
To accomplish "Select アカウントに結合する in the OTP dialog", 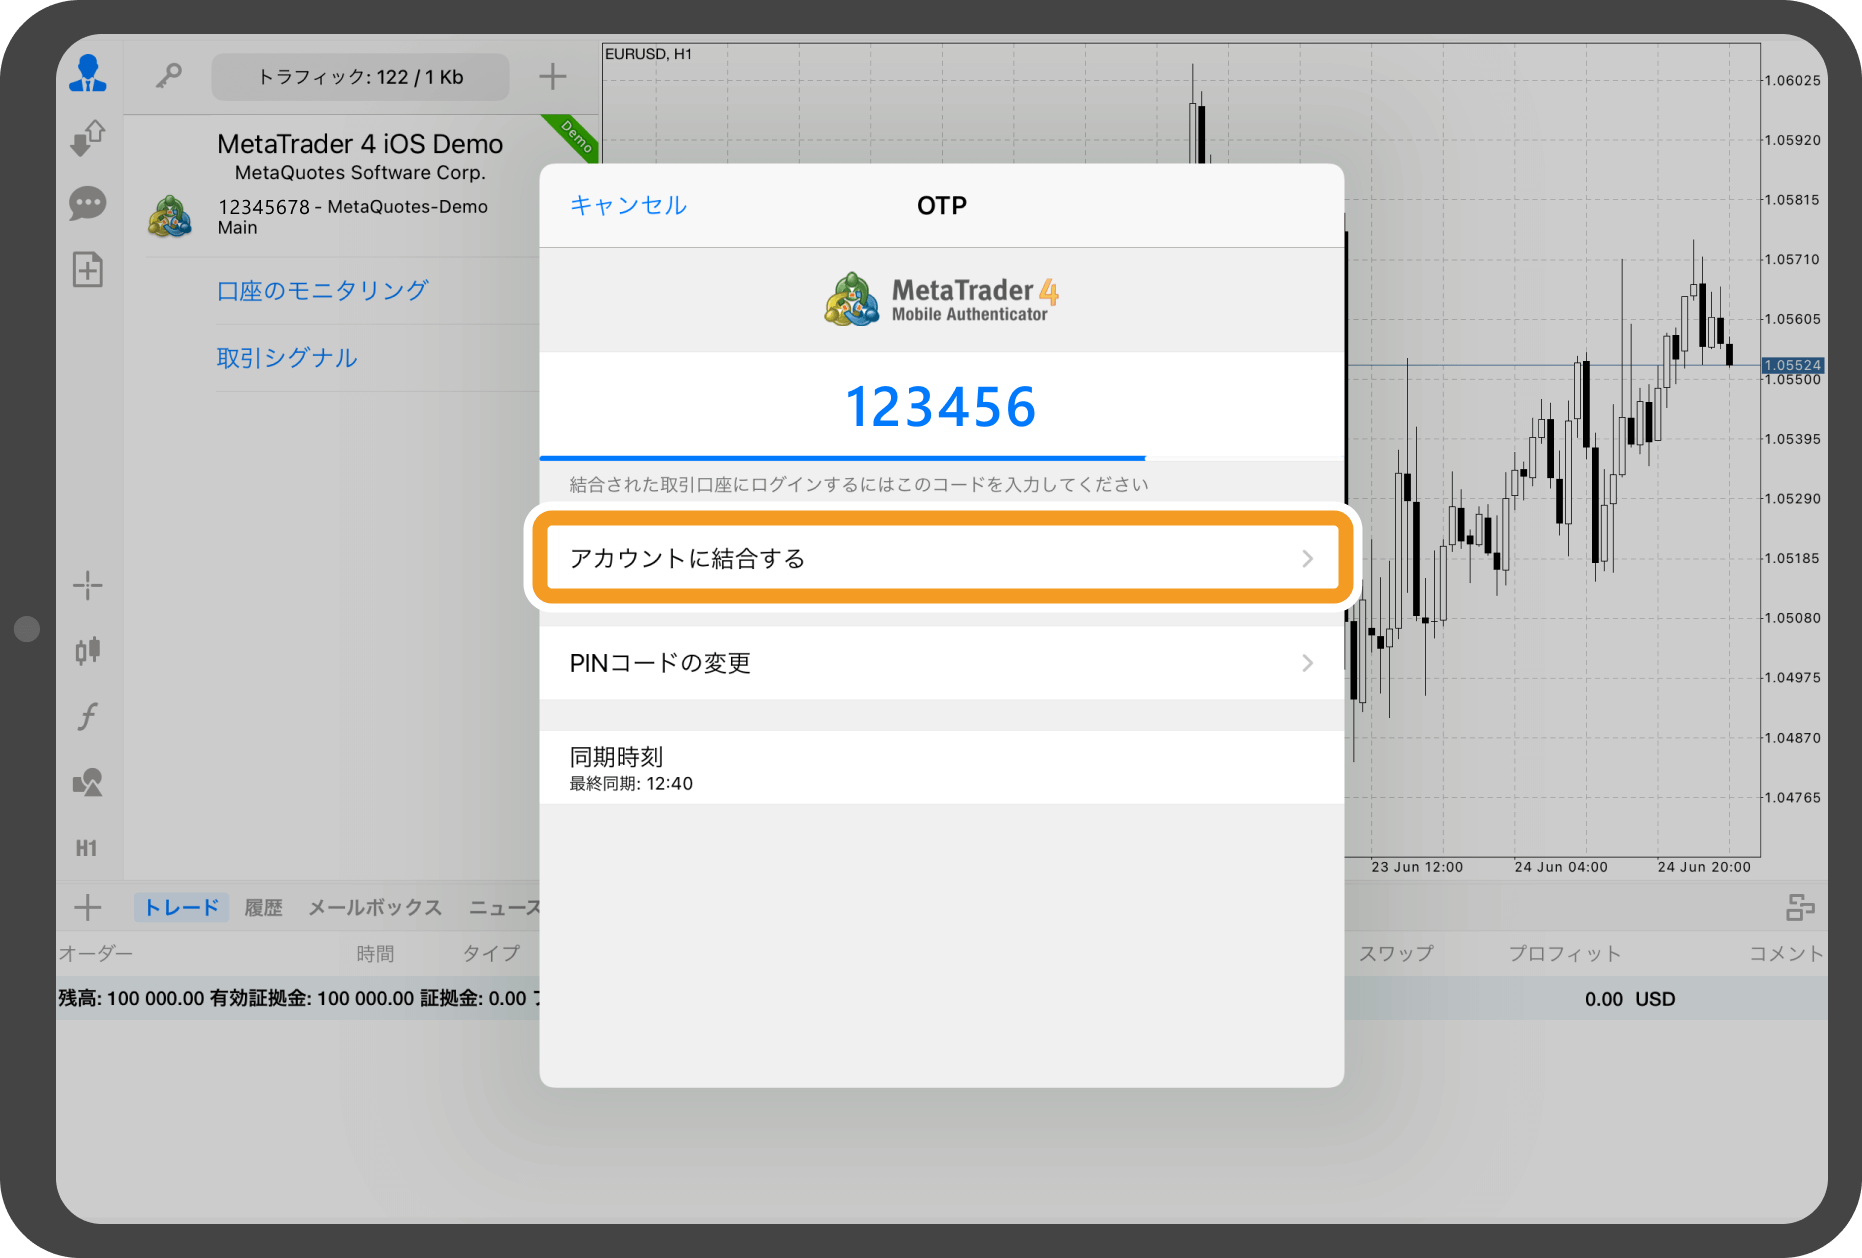I will tap(941, 558).
